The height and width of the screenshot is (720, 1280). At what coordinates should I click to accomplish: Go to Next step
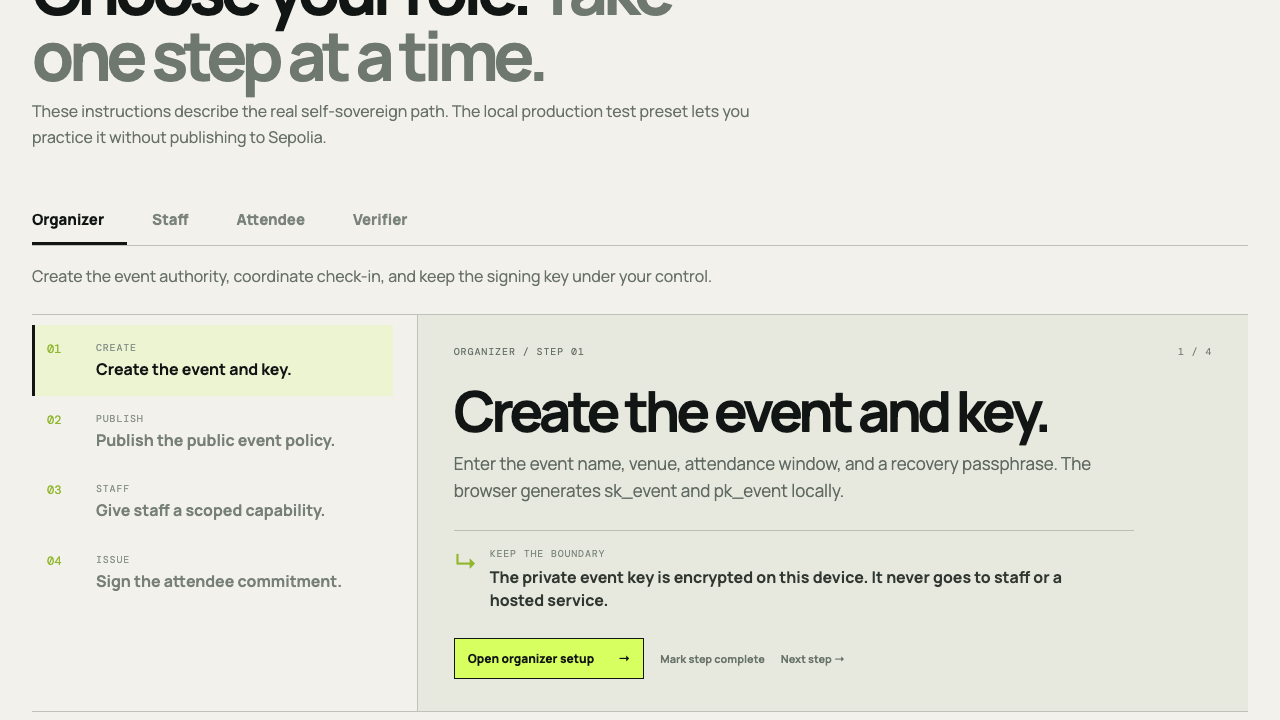(x=812, y=659)
